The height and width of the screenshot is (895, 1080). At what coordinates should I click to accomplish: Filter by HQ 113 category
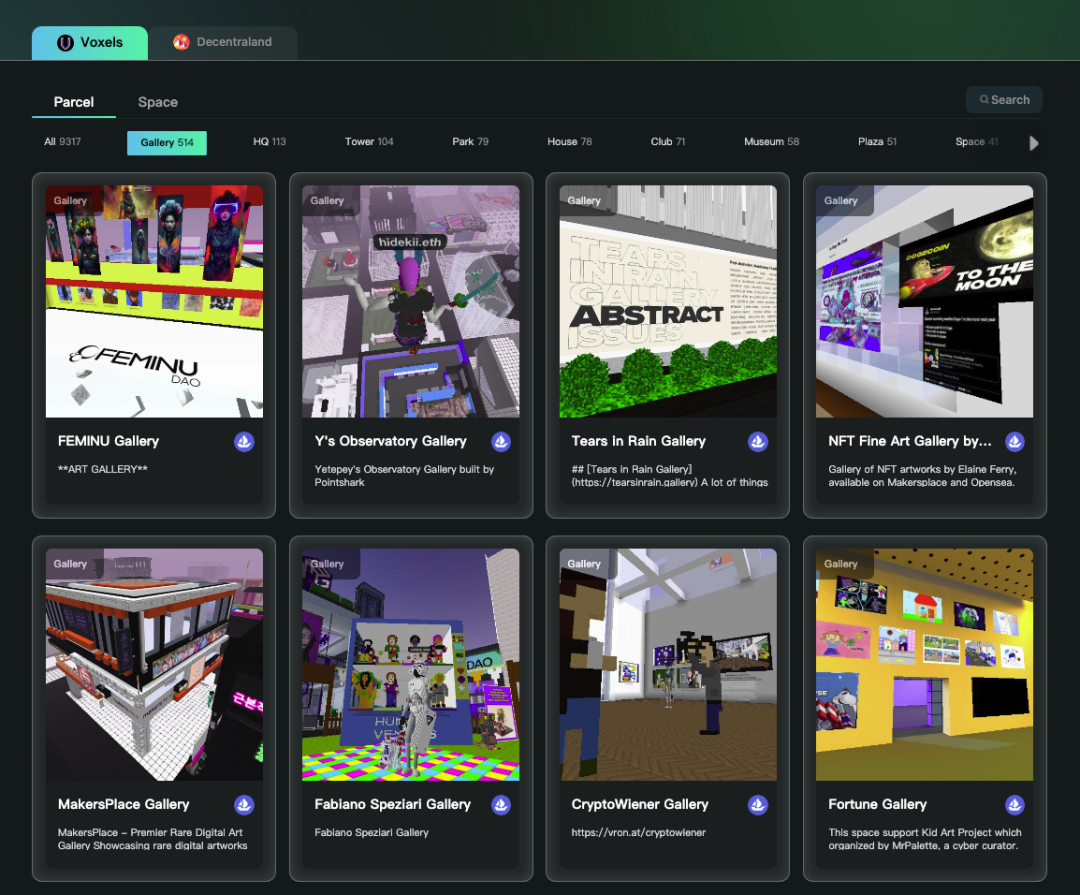pos(269,142)
